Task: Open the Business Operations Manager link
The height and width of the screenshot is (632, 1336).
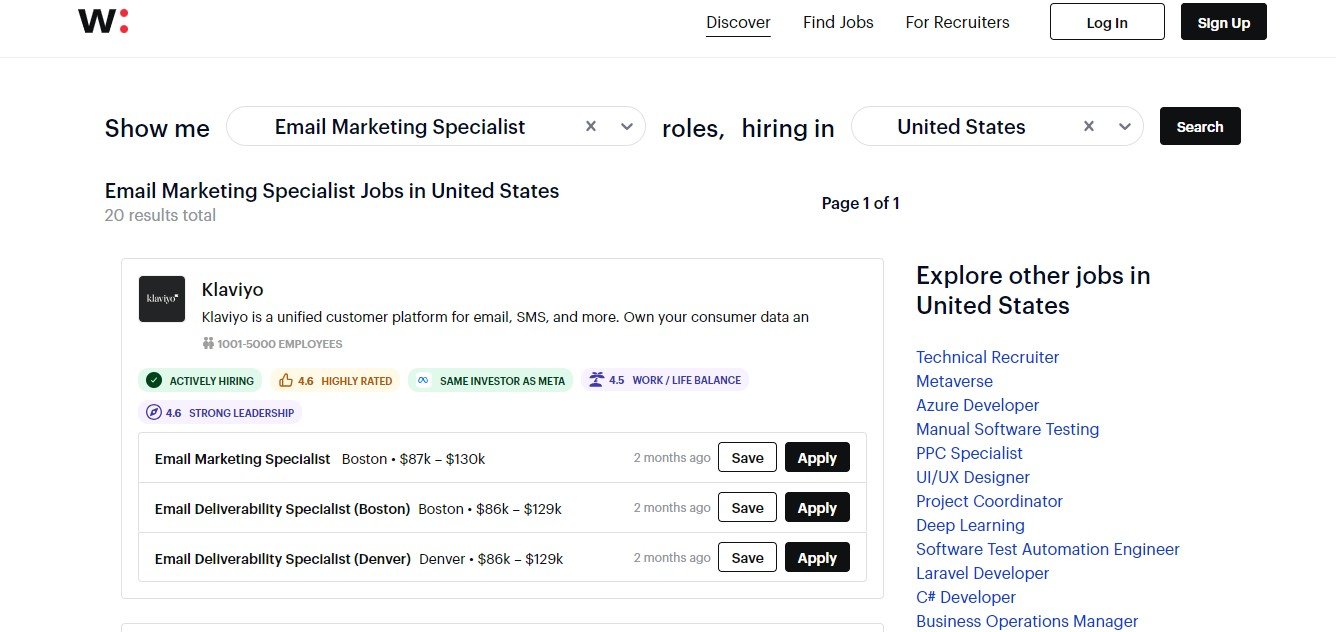Action: point(1027,621)
